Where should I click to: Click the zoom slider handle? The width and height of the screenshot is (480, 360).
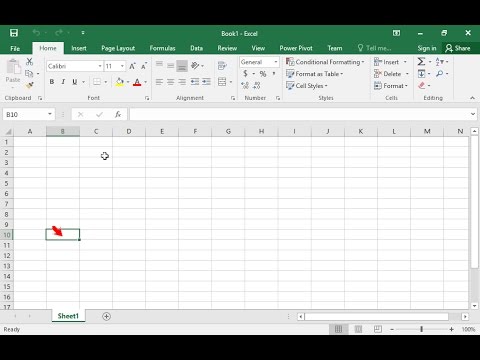pos(422,329)
